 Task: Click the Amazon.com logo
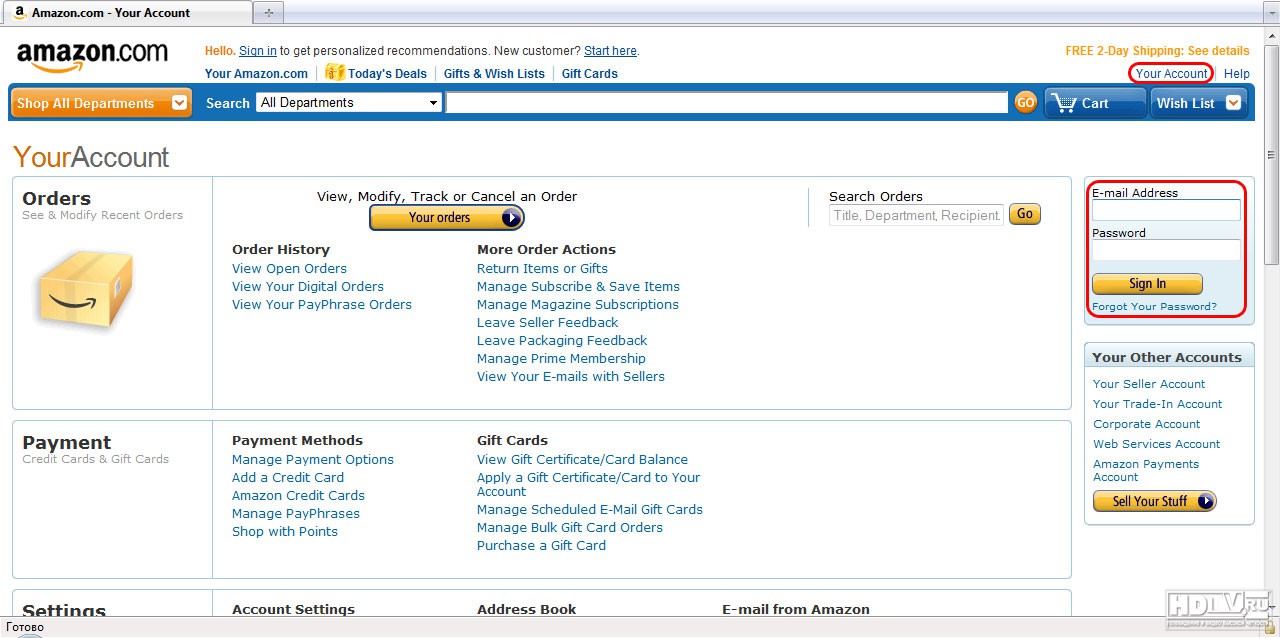92,57
